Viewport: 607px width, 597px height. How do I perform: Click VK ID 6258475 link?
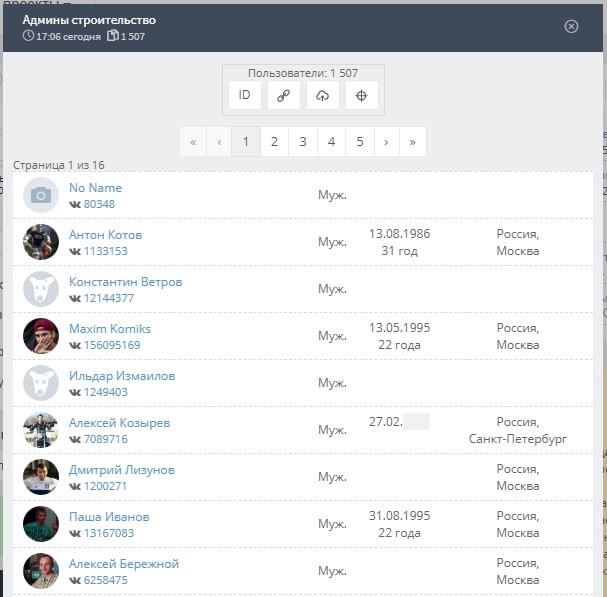coord(98,580)
